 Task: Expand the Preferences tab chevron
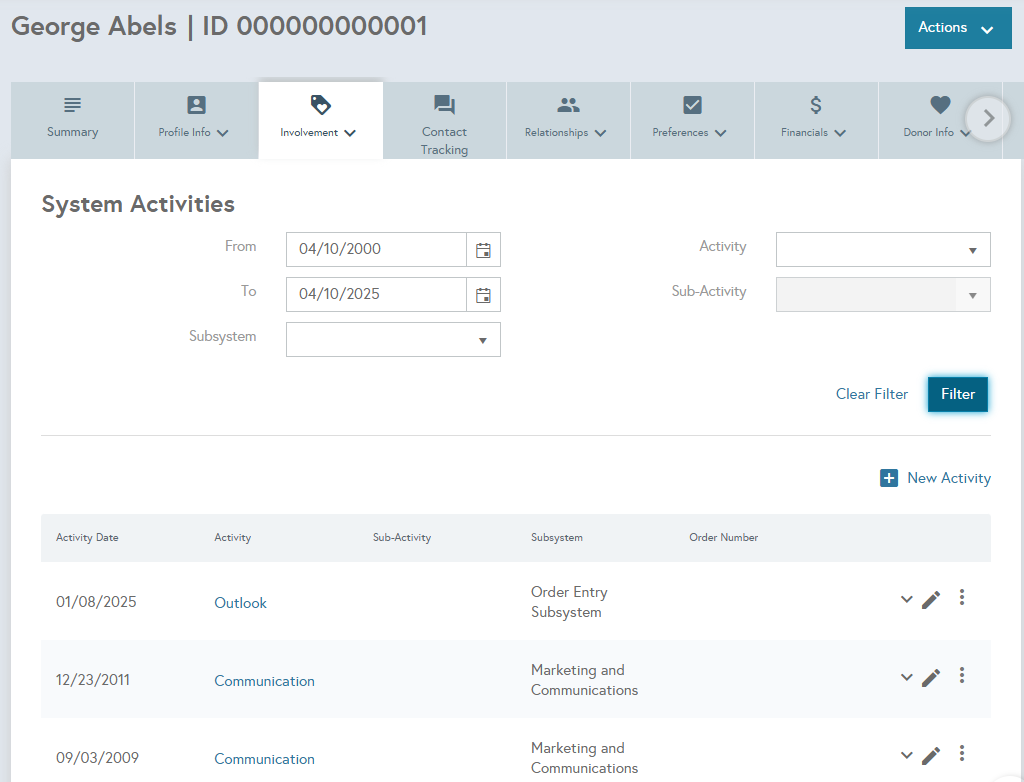point(720,133)
